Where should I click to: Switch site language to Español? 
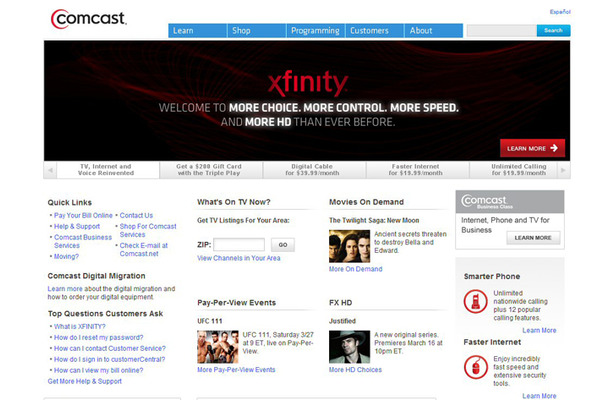[x=560, y=12]
